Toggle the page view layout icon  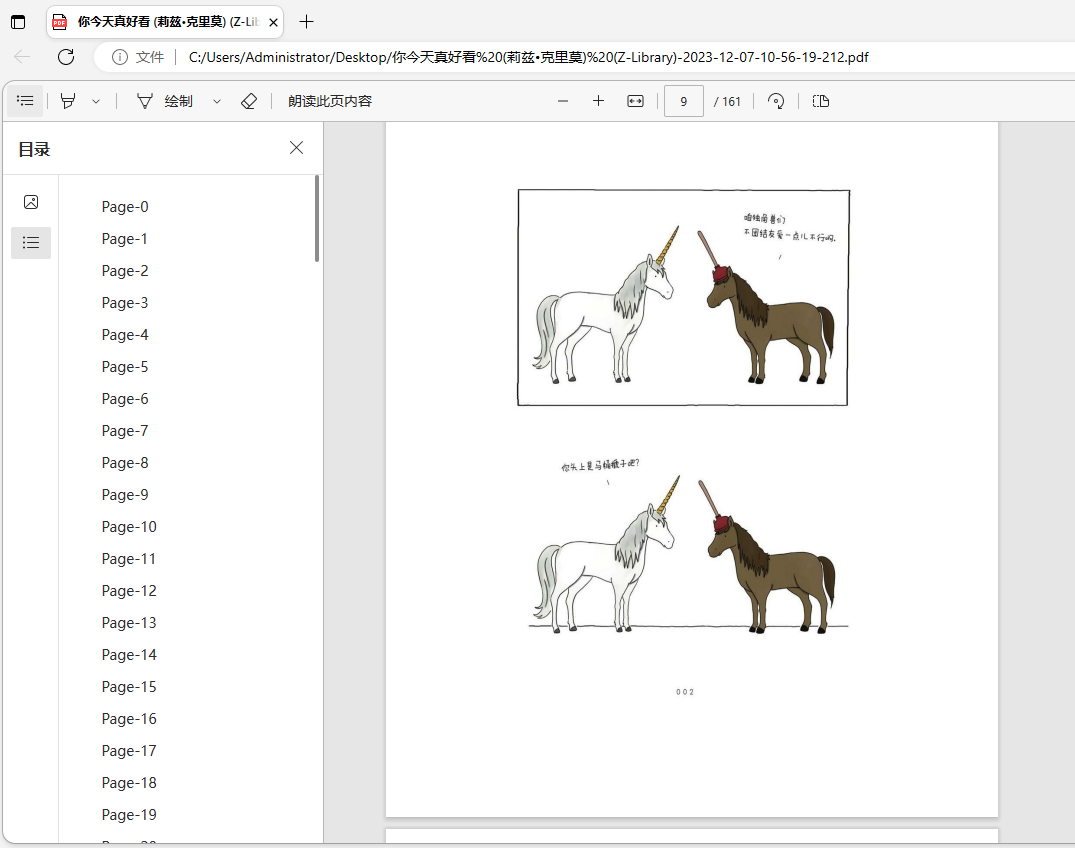[821, 101]
